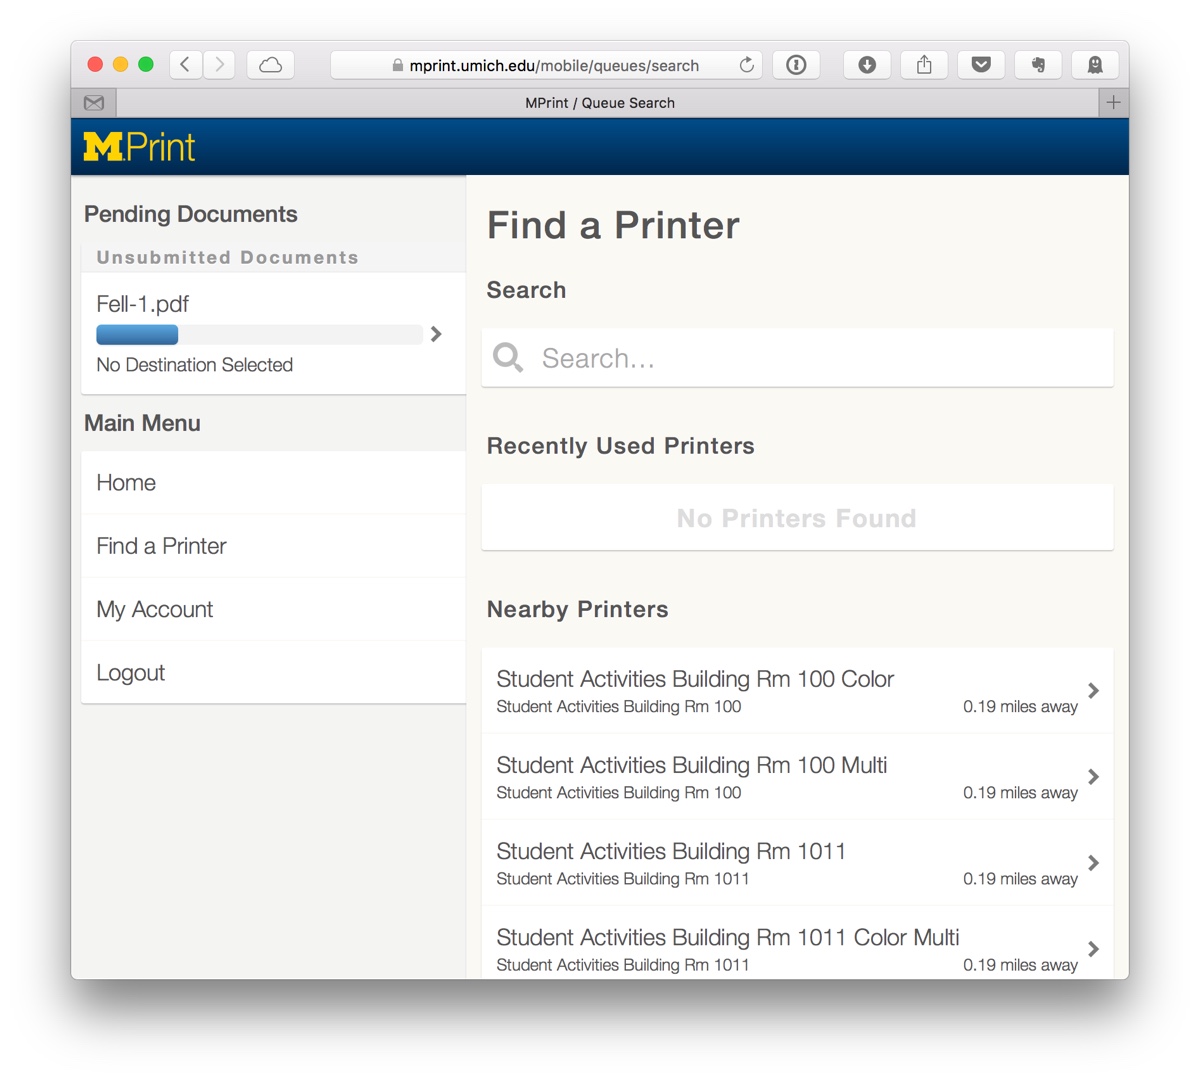The height and width of the screenshot is (1081, 1200).
Task: Reload the page with refresh icon
Action: (747, 65)
